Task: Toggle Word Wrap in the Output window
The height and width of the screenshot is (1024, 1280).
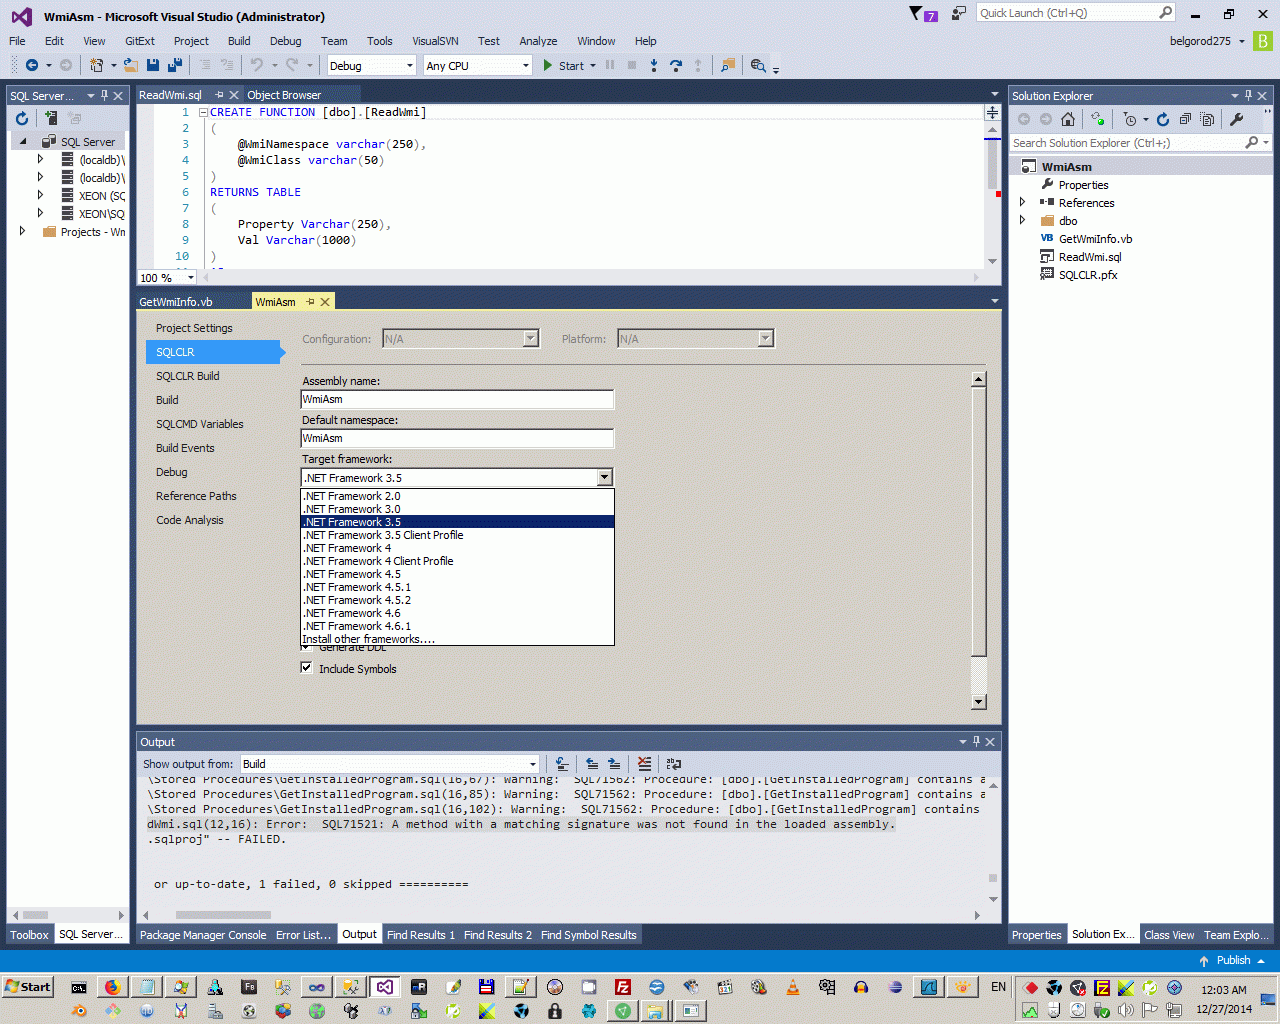Action: coord(674,764)
